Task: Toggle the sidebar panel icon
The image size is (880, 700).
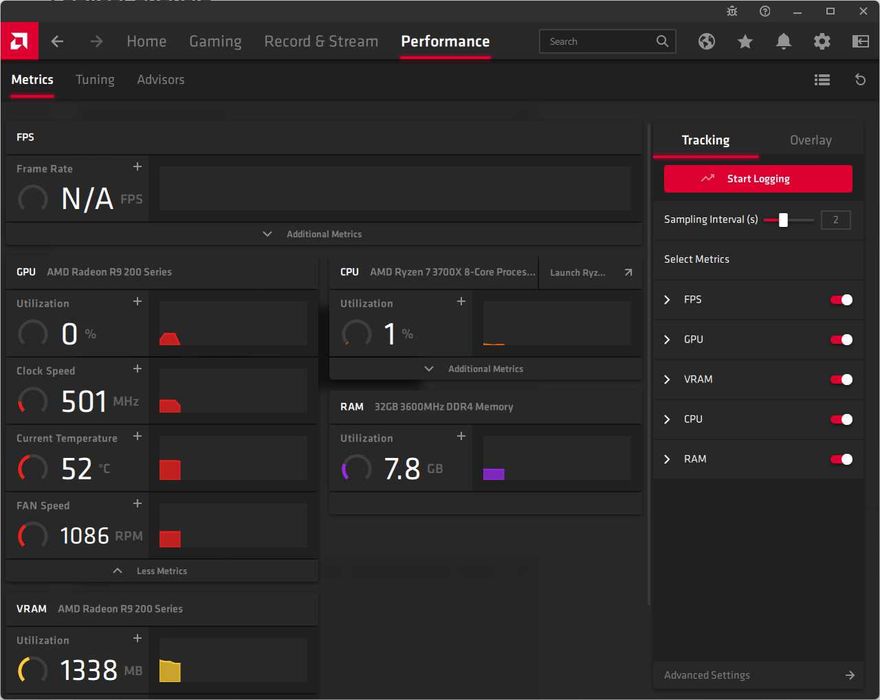Action: tap(860, 42)
